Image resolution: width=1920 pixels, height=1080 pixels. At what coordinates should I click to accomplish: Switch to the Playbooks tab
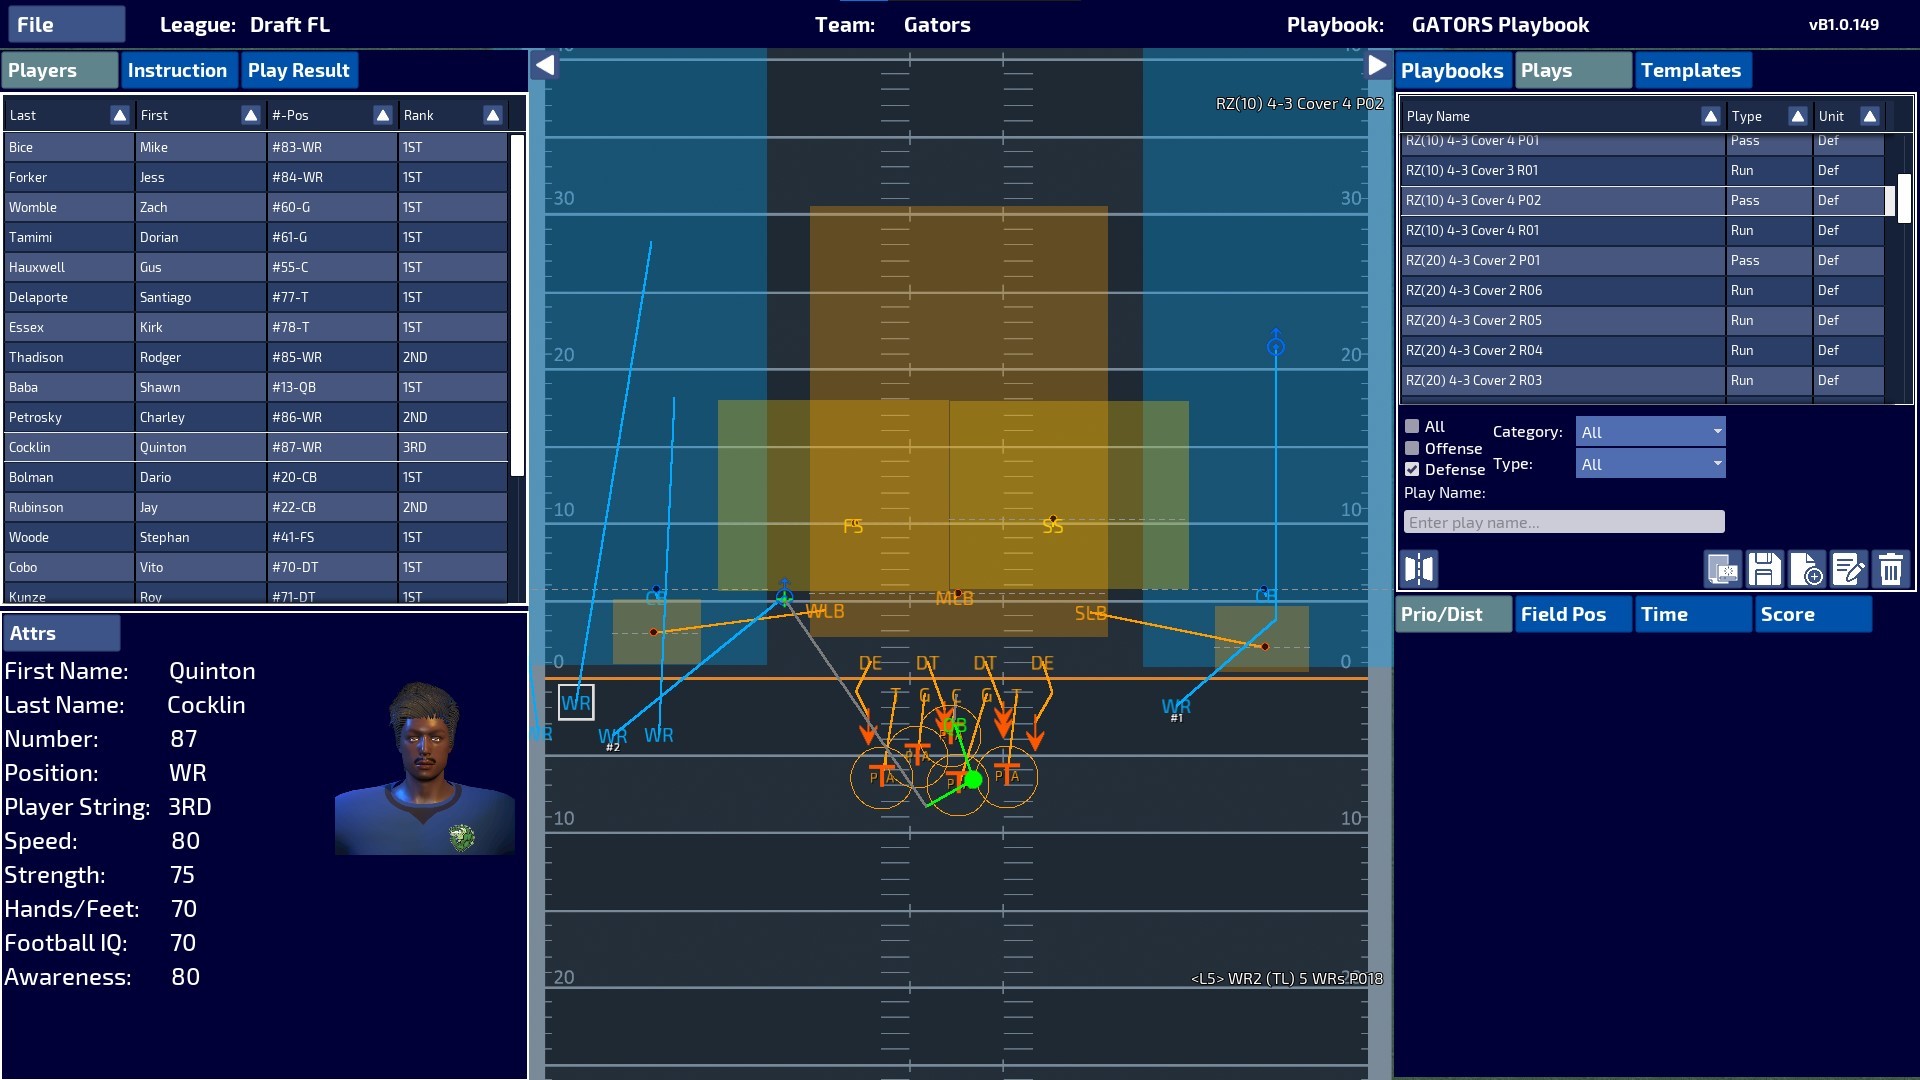point(1452,70)
